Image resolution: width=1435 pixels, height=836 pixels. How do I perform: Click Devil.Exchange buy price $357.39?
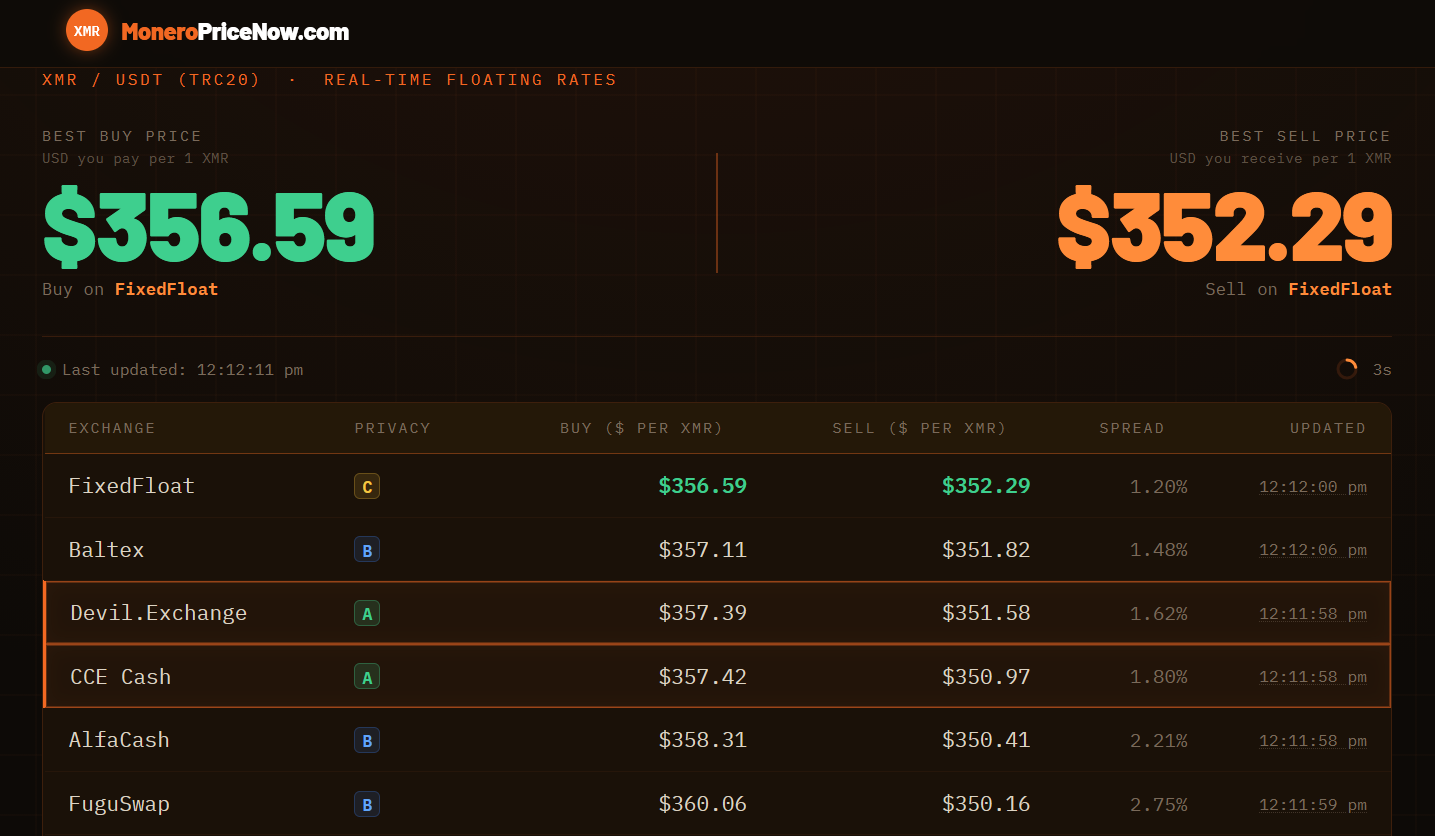coord(703,613)
